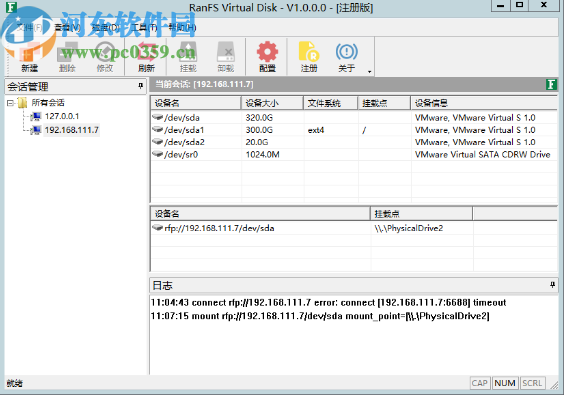567x397 pixels.
Task: Click the 会话管理 panel title
Action: click(28, 87)
